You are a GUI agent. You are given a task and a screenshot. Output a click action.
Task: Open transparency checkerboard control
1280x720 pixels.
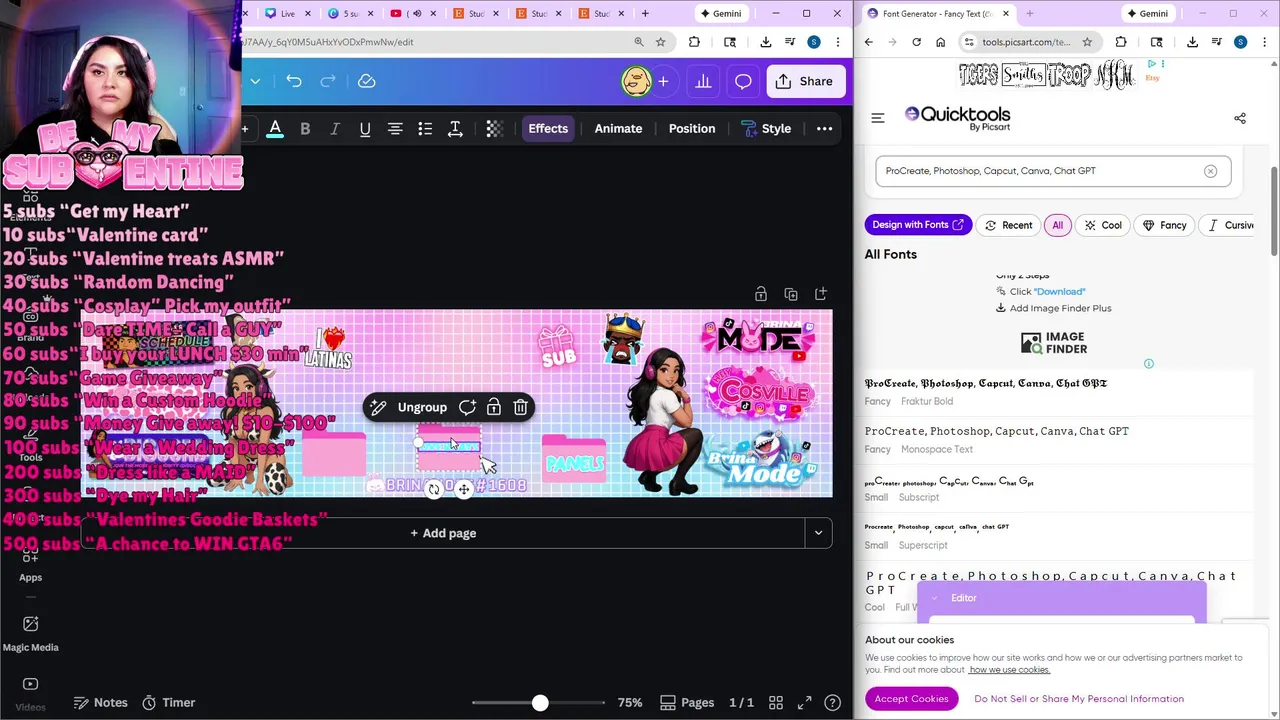[494, 128]
